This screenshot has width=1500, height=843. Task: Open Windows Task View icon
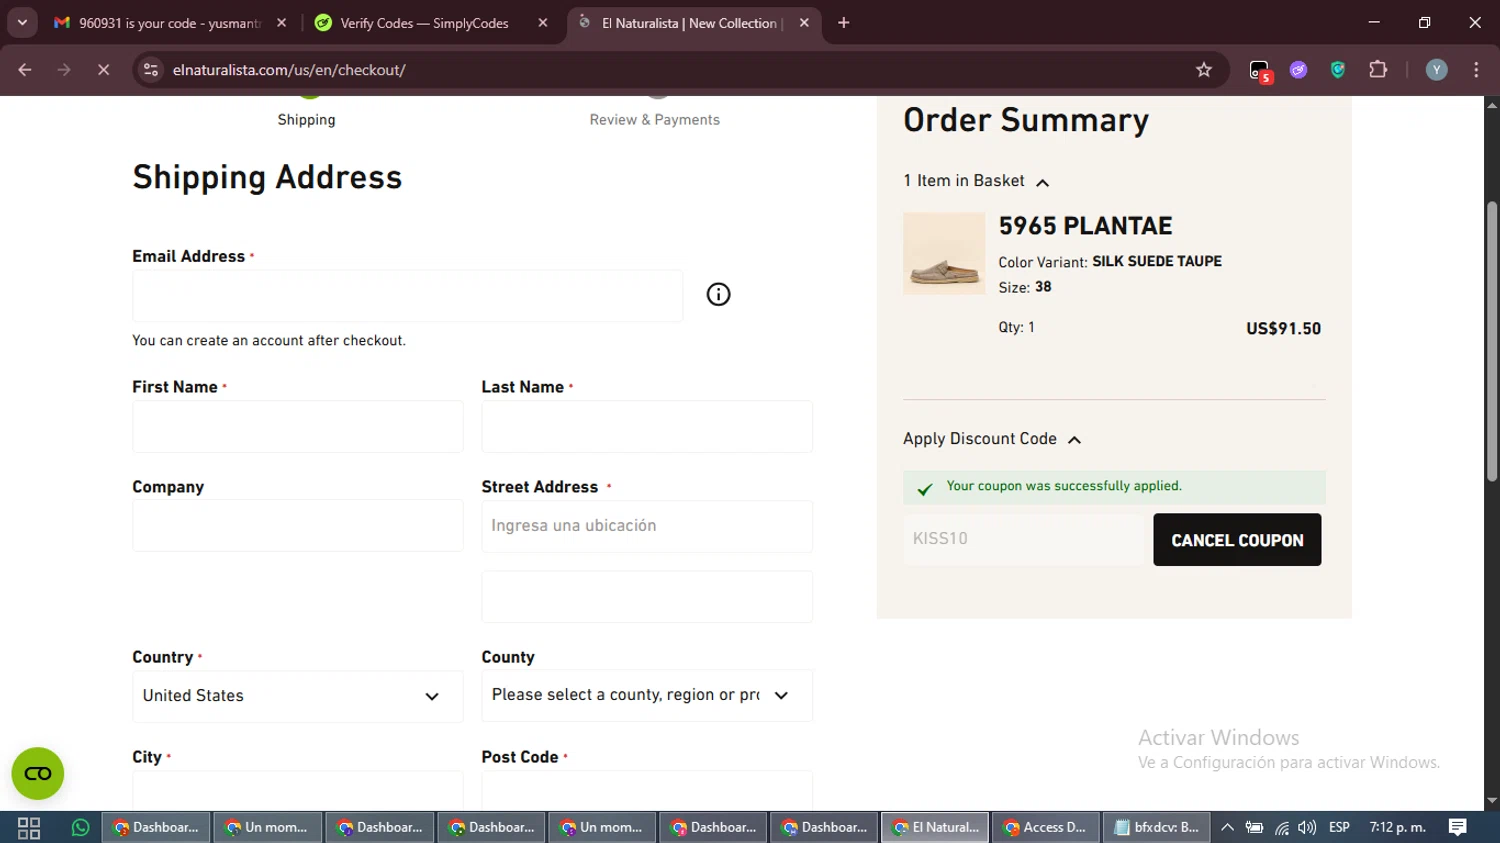[x=29, y=827]
